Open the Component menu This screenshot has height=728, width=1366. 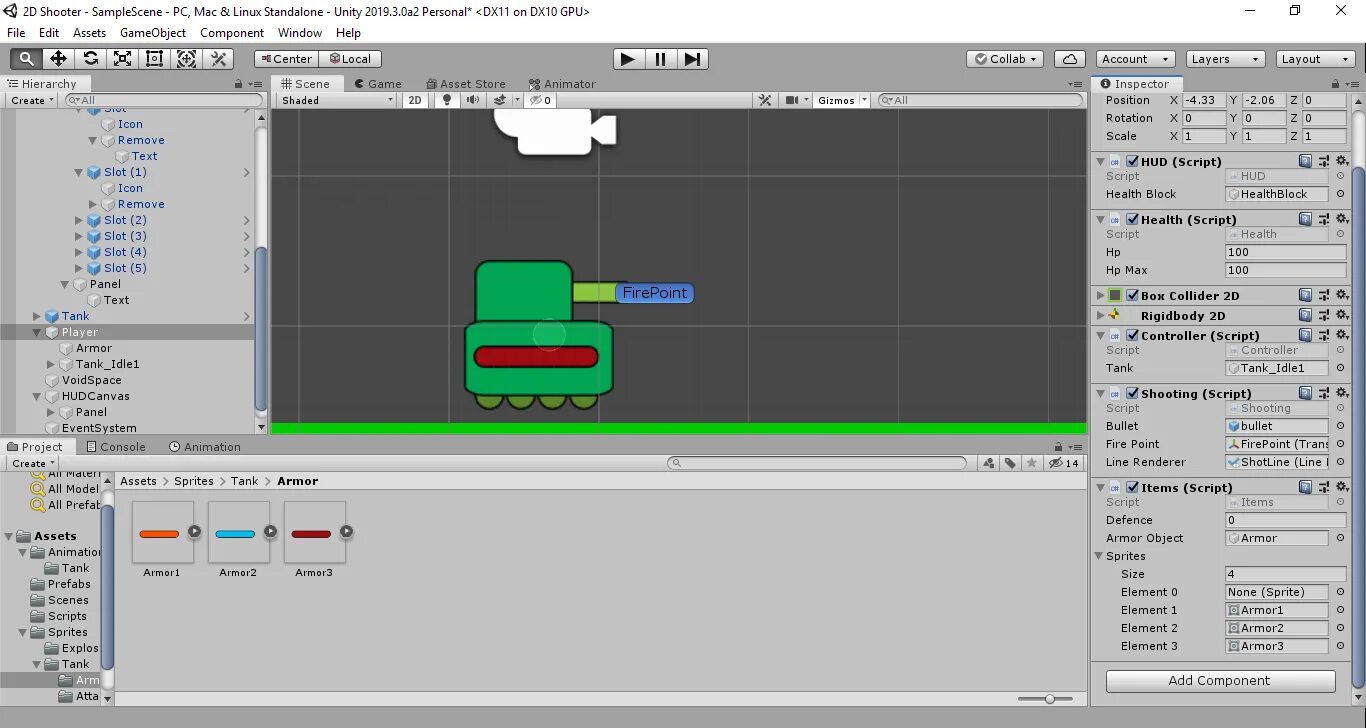tap(232, 33)
